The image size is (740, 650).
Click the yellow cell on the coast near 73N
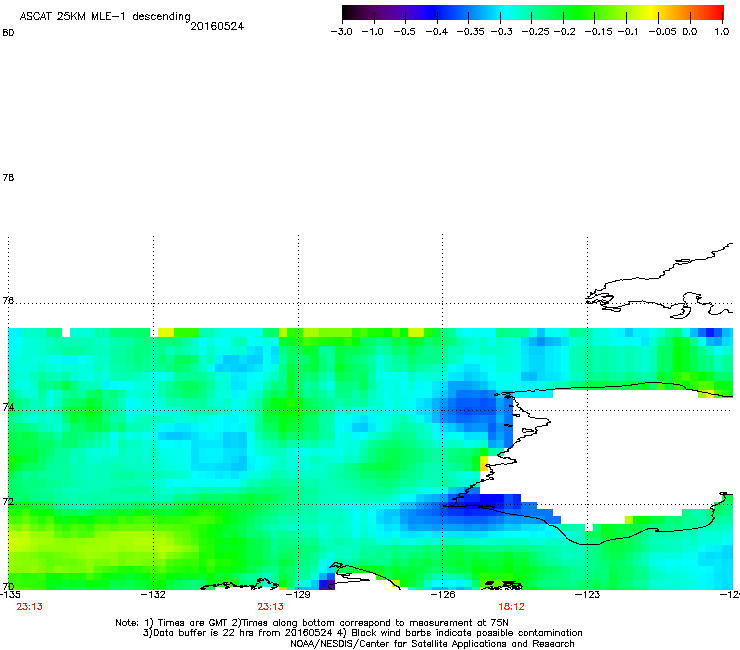[x=484, y=463]
